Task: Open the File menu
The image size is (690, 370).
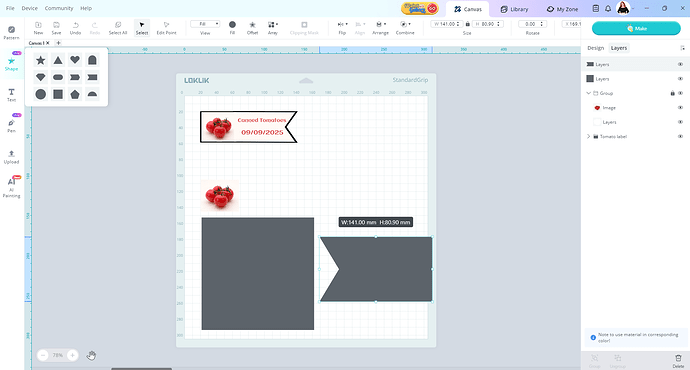Action: click(10, 8)
